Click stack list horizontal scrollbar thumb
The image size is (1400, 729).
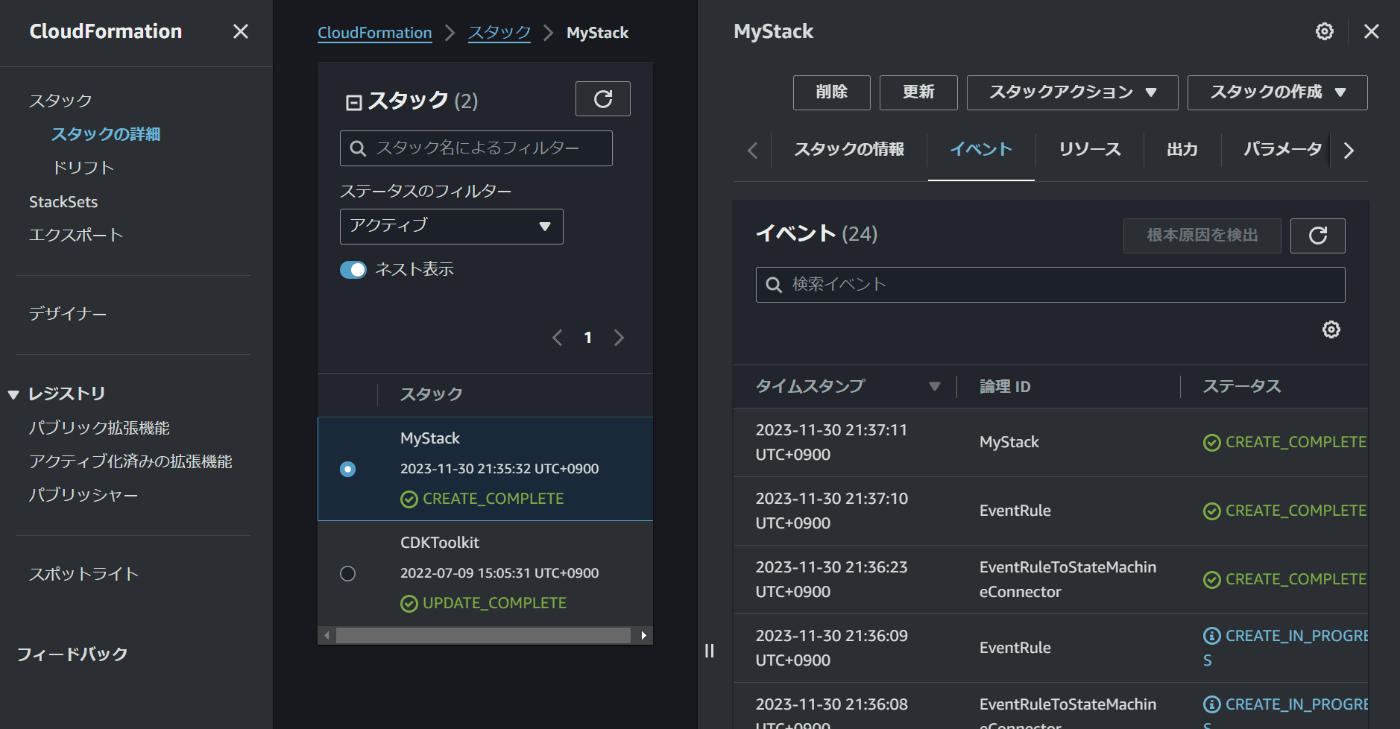pyautogui.click(x=483, y=636)
